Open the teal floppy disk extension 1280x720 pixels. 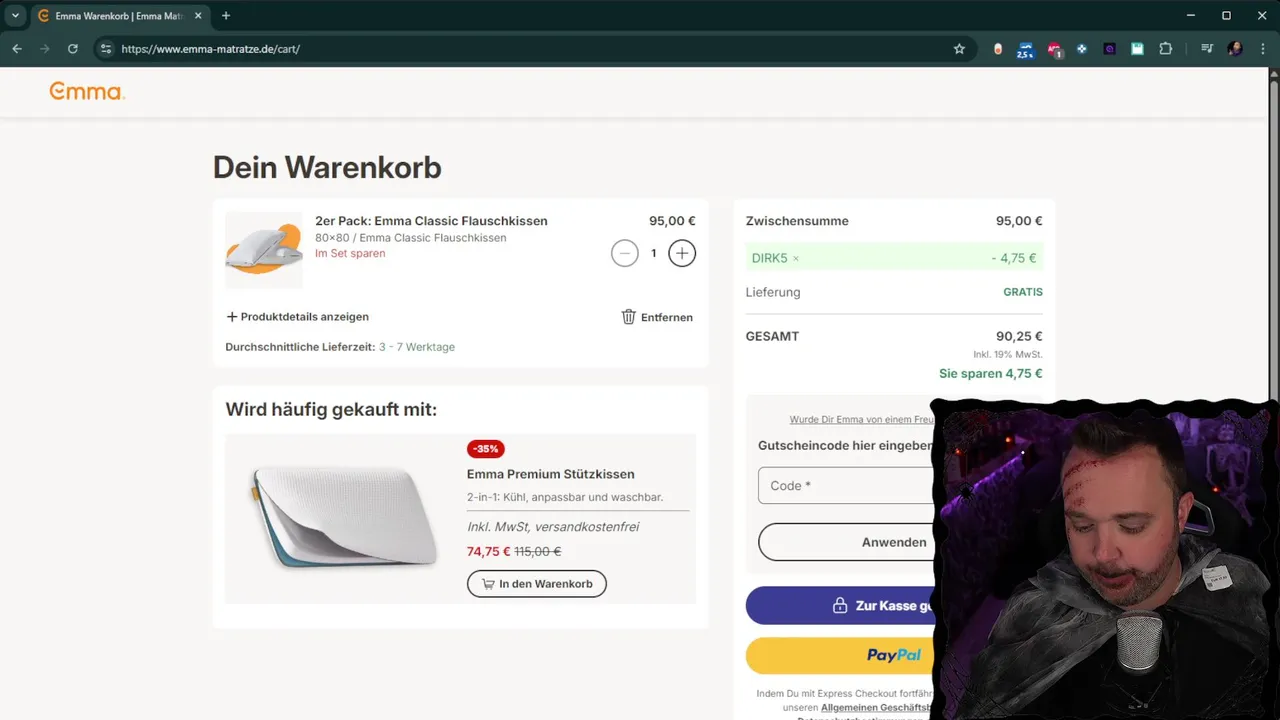1138,49
